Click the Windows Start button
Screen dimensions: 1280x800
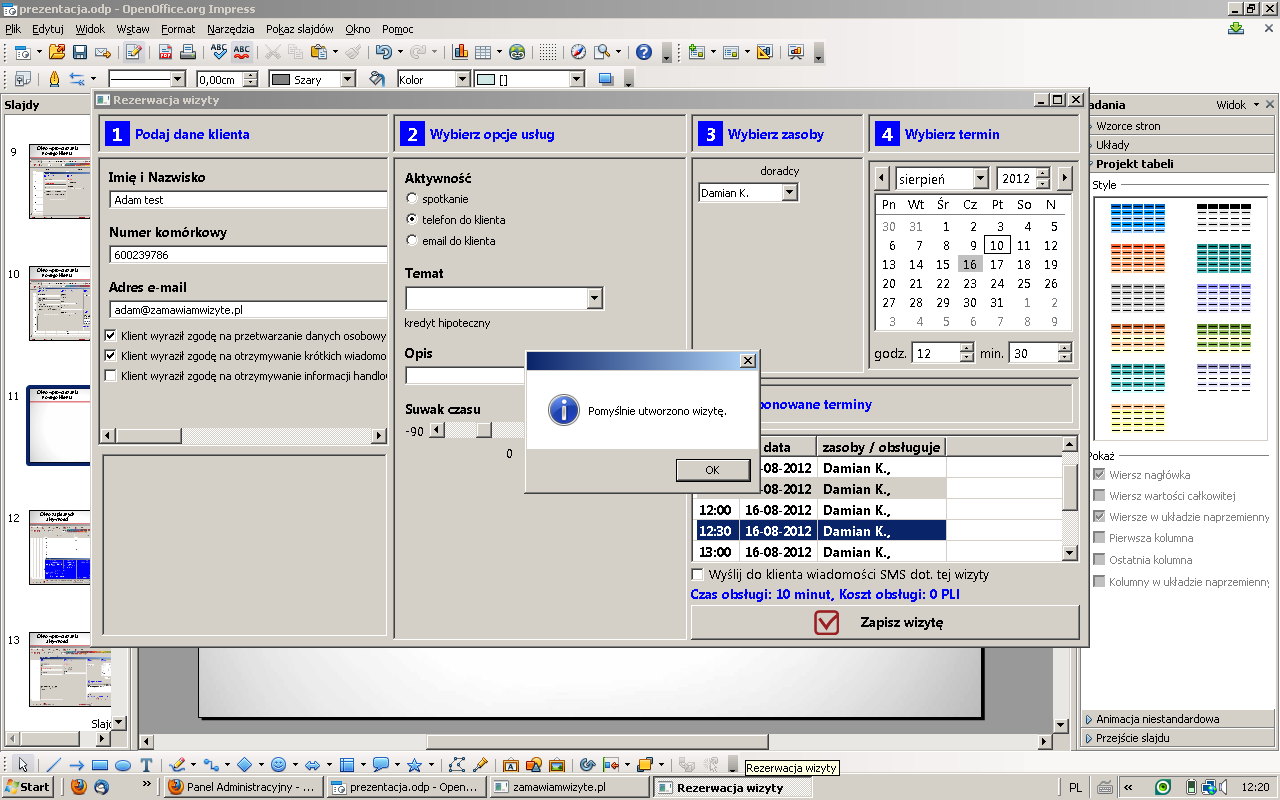click(x=27, y=787)
